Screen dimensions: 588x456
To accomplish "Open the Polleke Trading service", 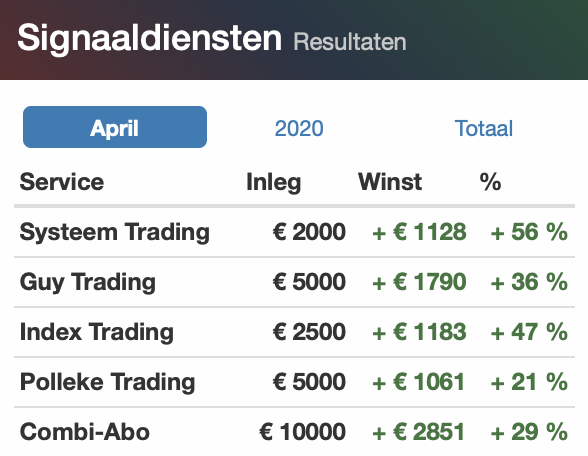I will click(294, 382).
